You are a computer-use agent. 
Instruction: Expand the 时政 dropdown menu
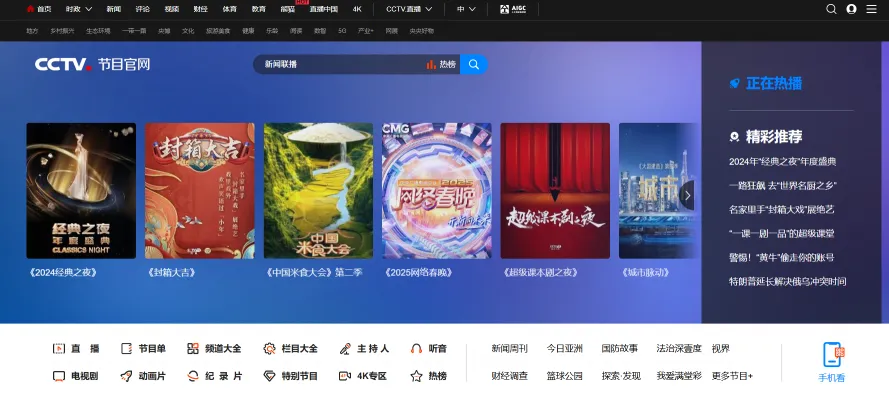(x=79, y=9)
